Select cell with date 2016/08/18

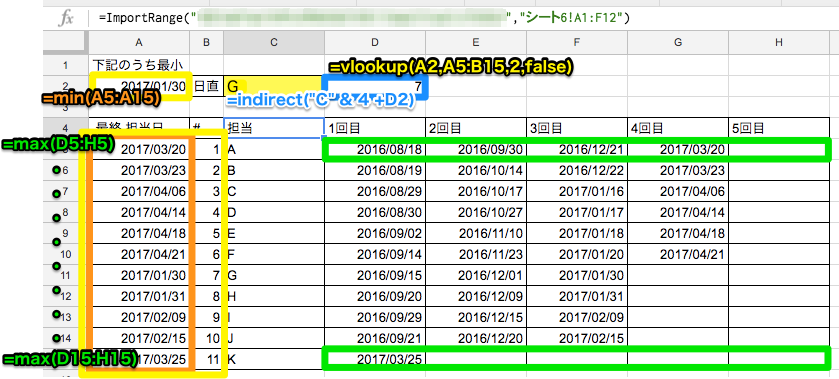tap(375, 149)
